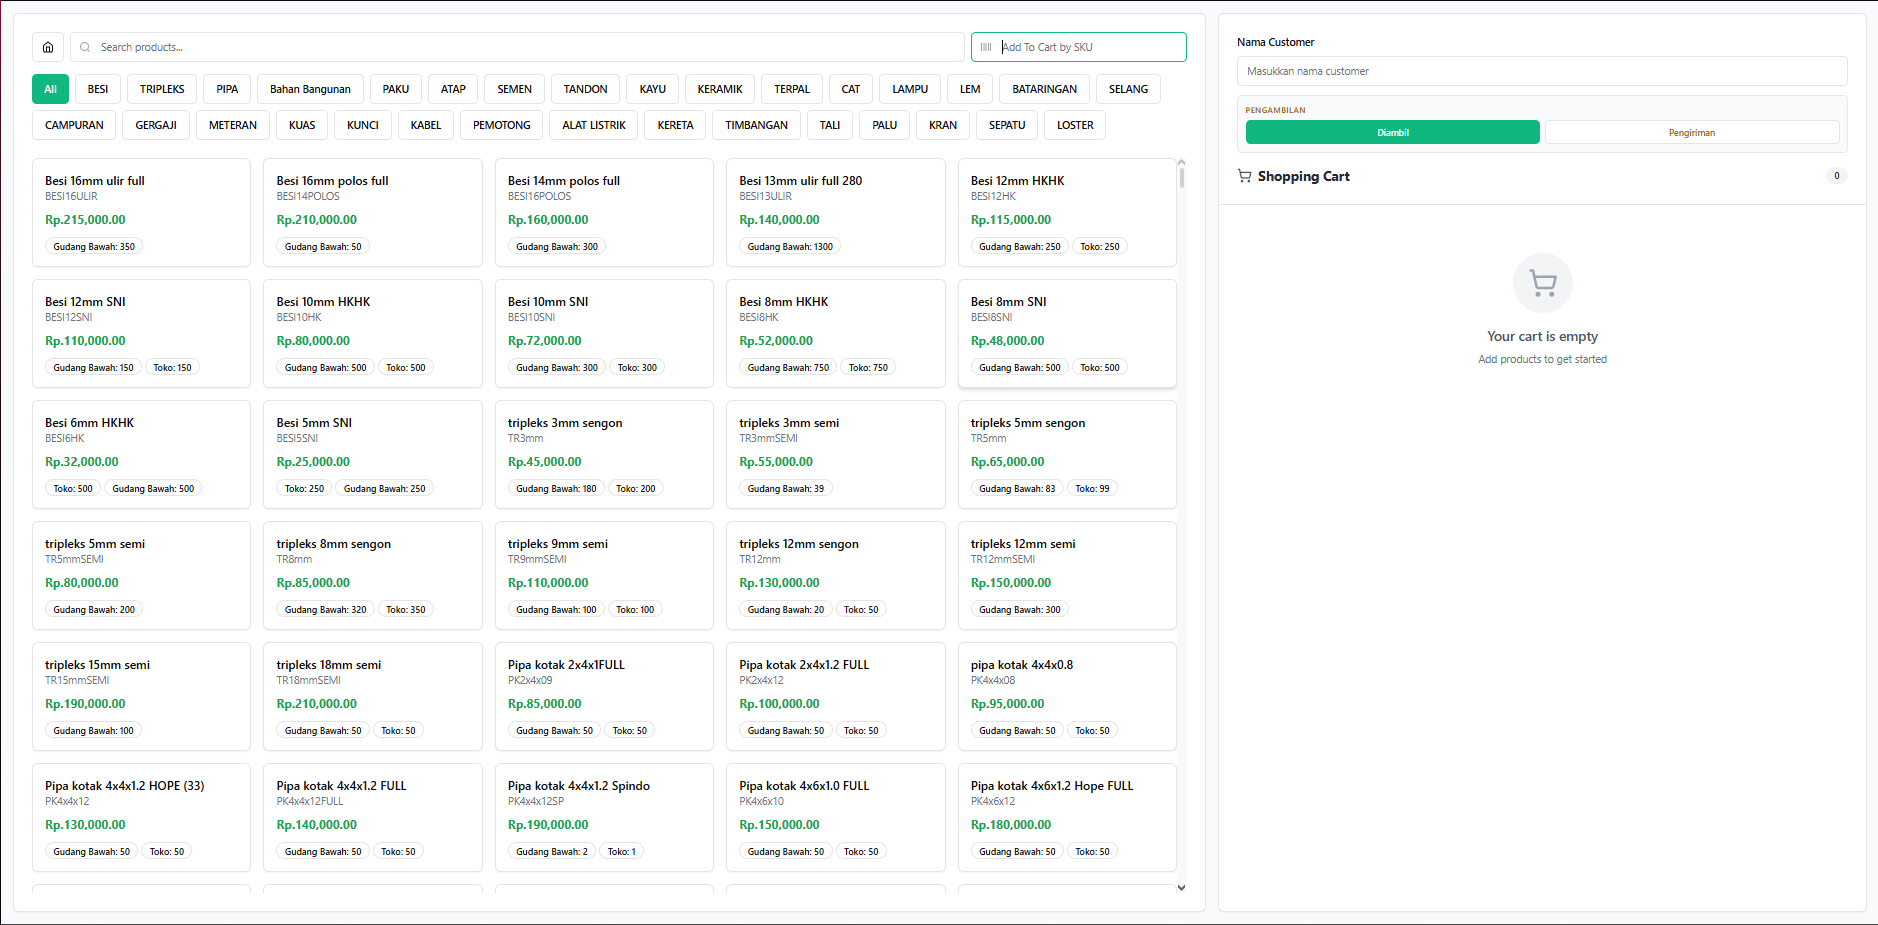
Task: Filter by TALI category
Action: [x=830, y=125]
